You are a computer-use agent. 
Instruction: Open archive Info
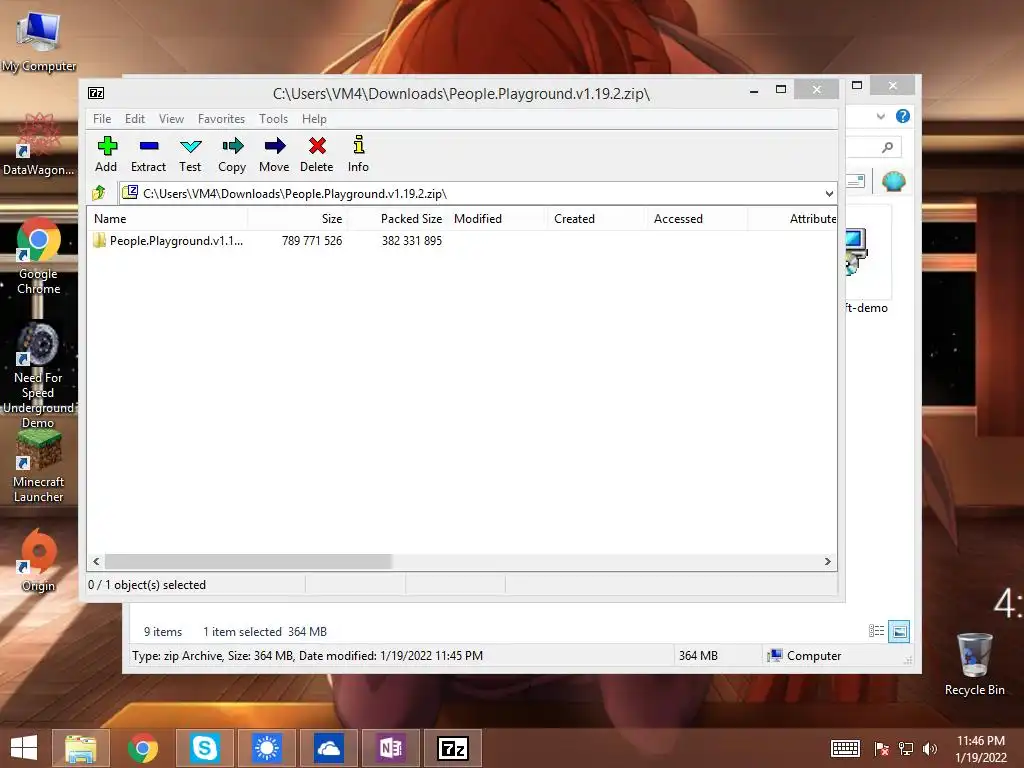pyautogui.click(x=359, y=154)
